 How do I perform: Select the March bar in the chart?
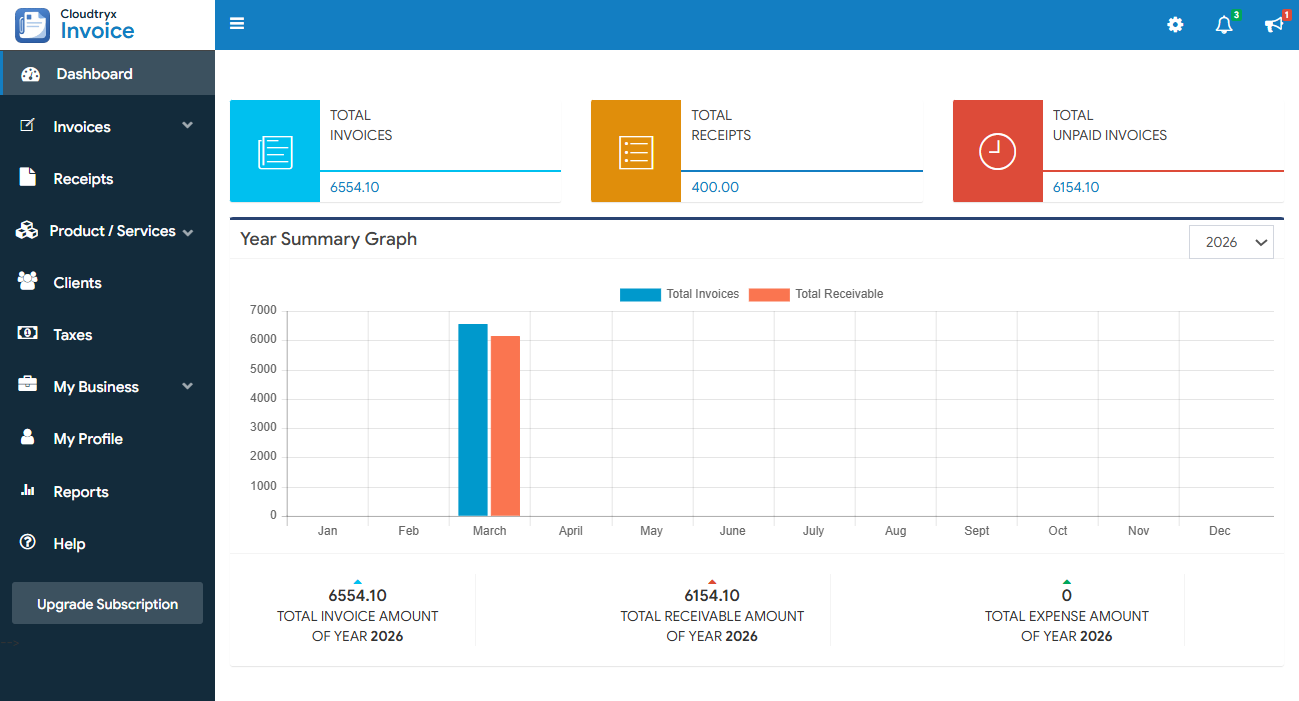click(x=470, y=420)
